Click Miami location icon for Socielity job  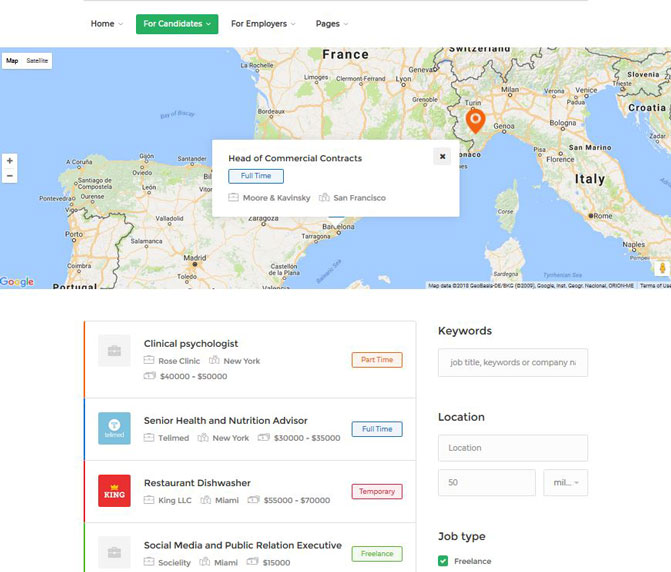pos(205,562)
